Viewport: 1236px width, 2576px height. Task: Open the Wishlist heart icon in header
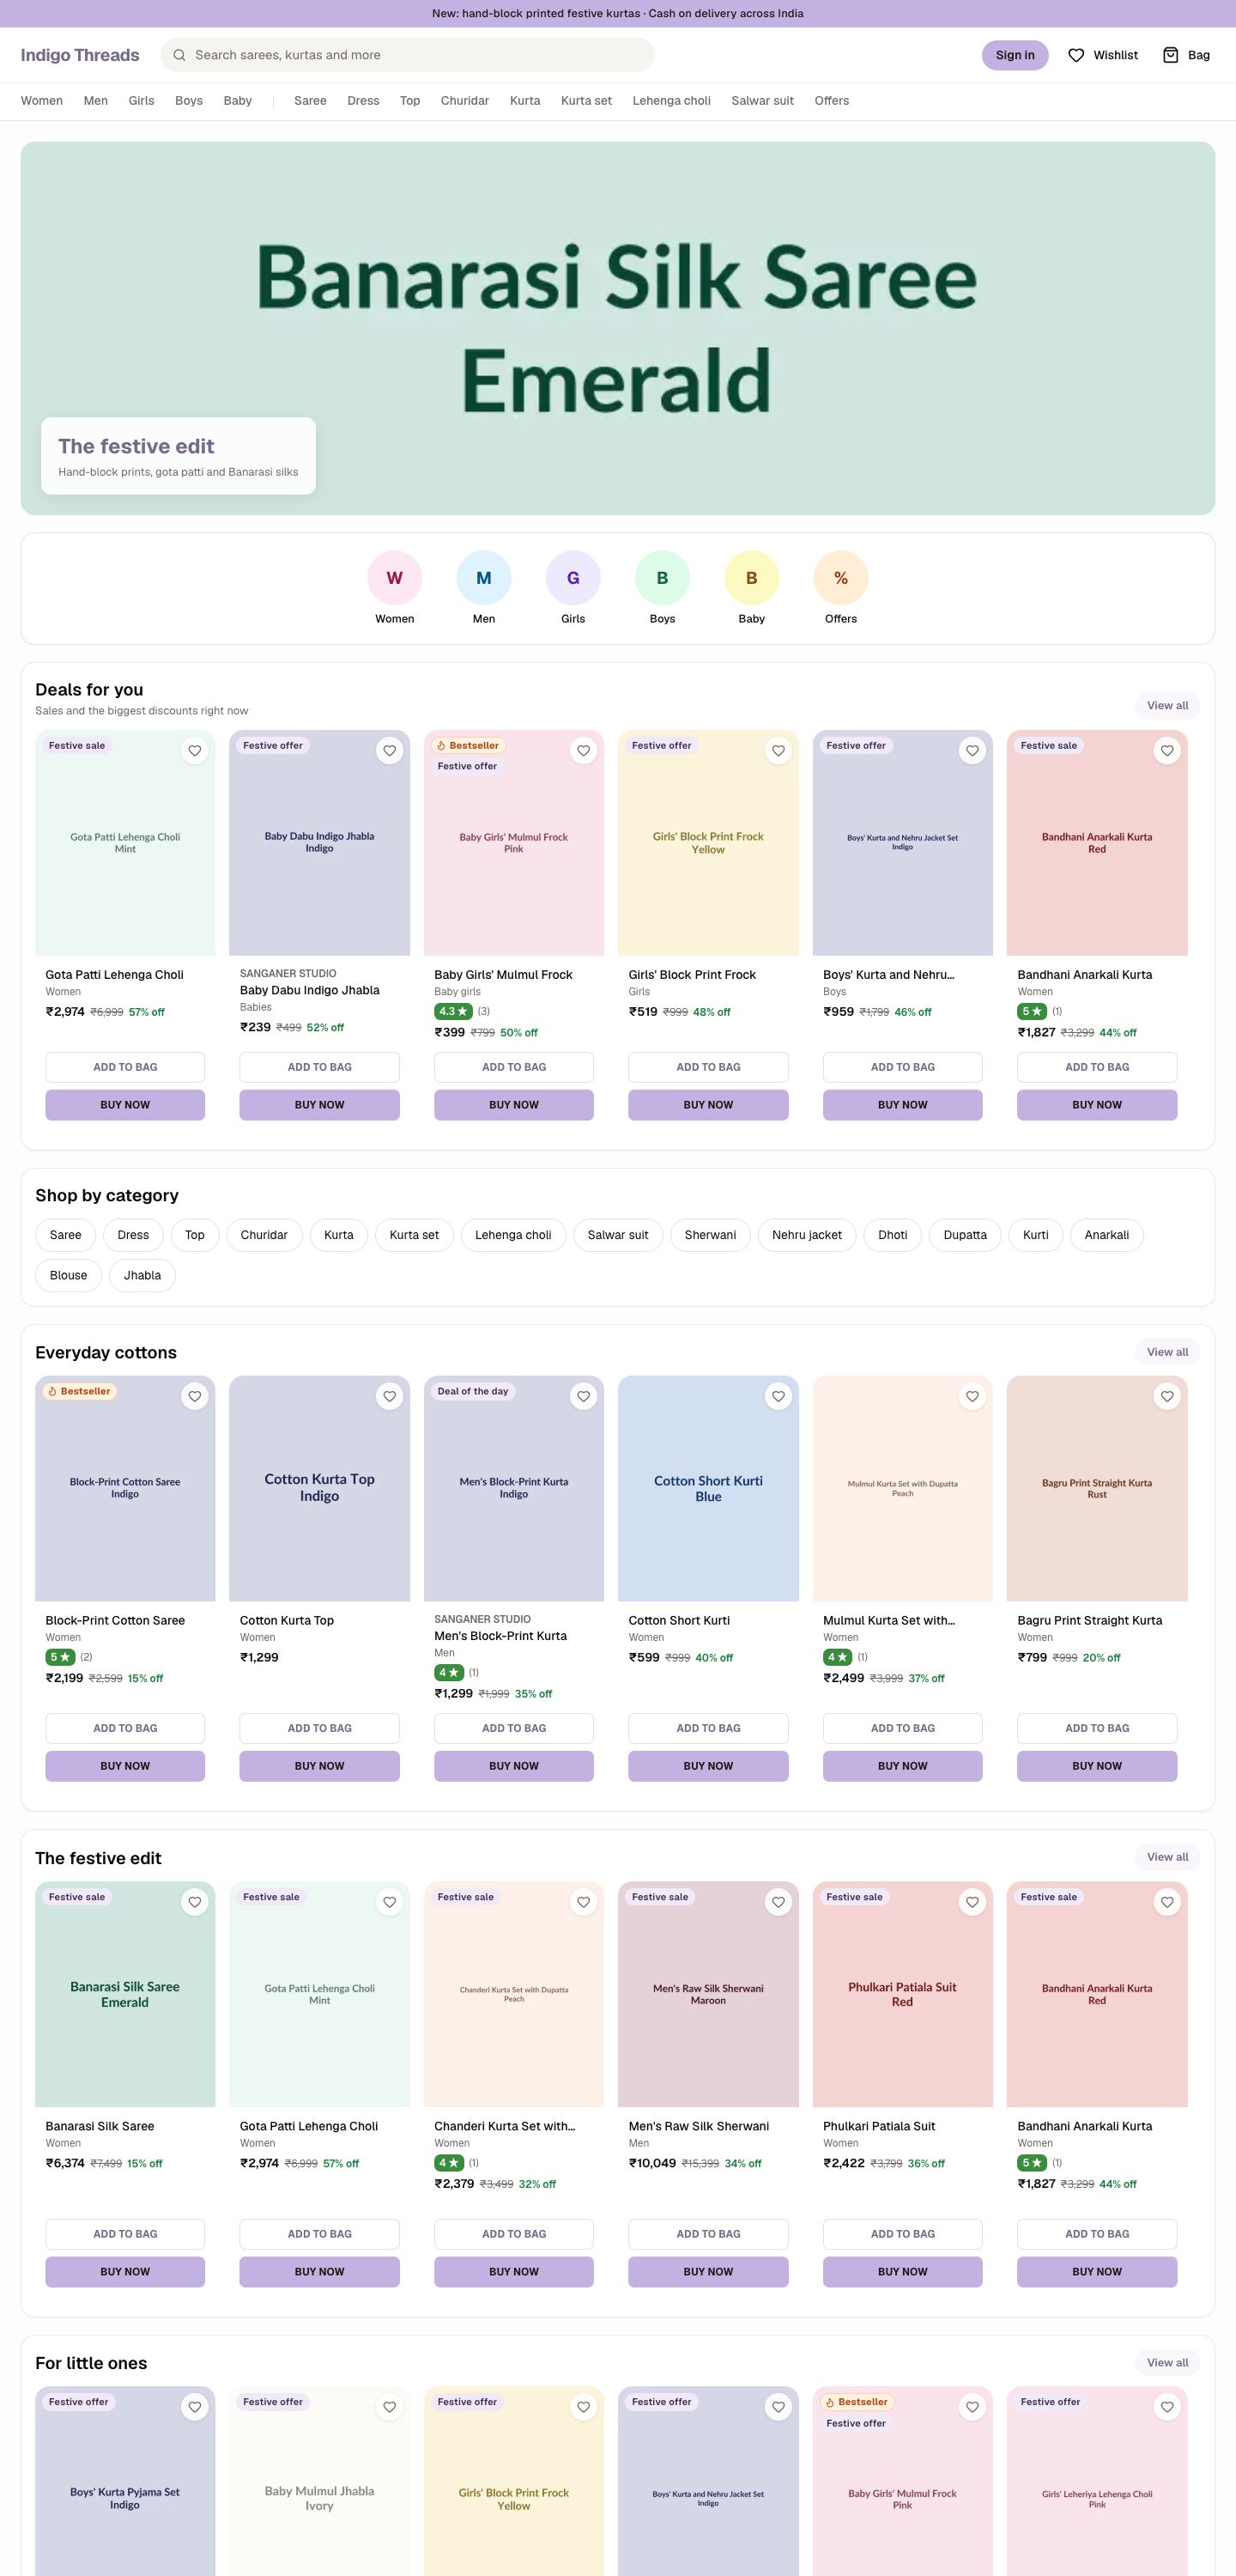point(1076,55)
